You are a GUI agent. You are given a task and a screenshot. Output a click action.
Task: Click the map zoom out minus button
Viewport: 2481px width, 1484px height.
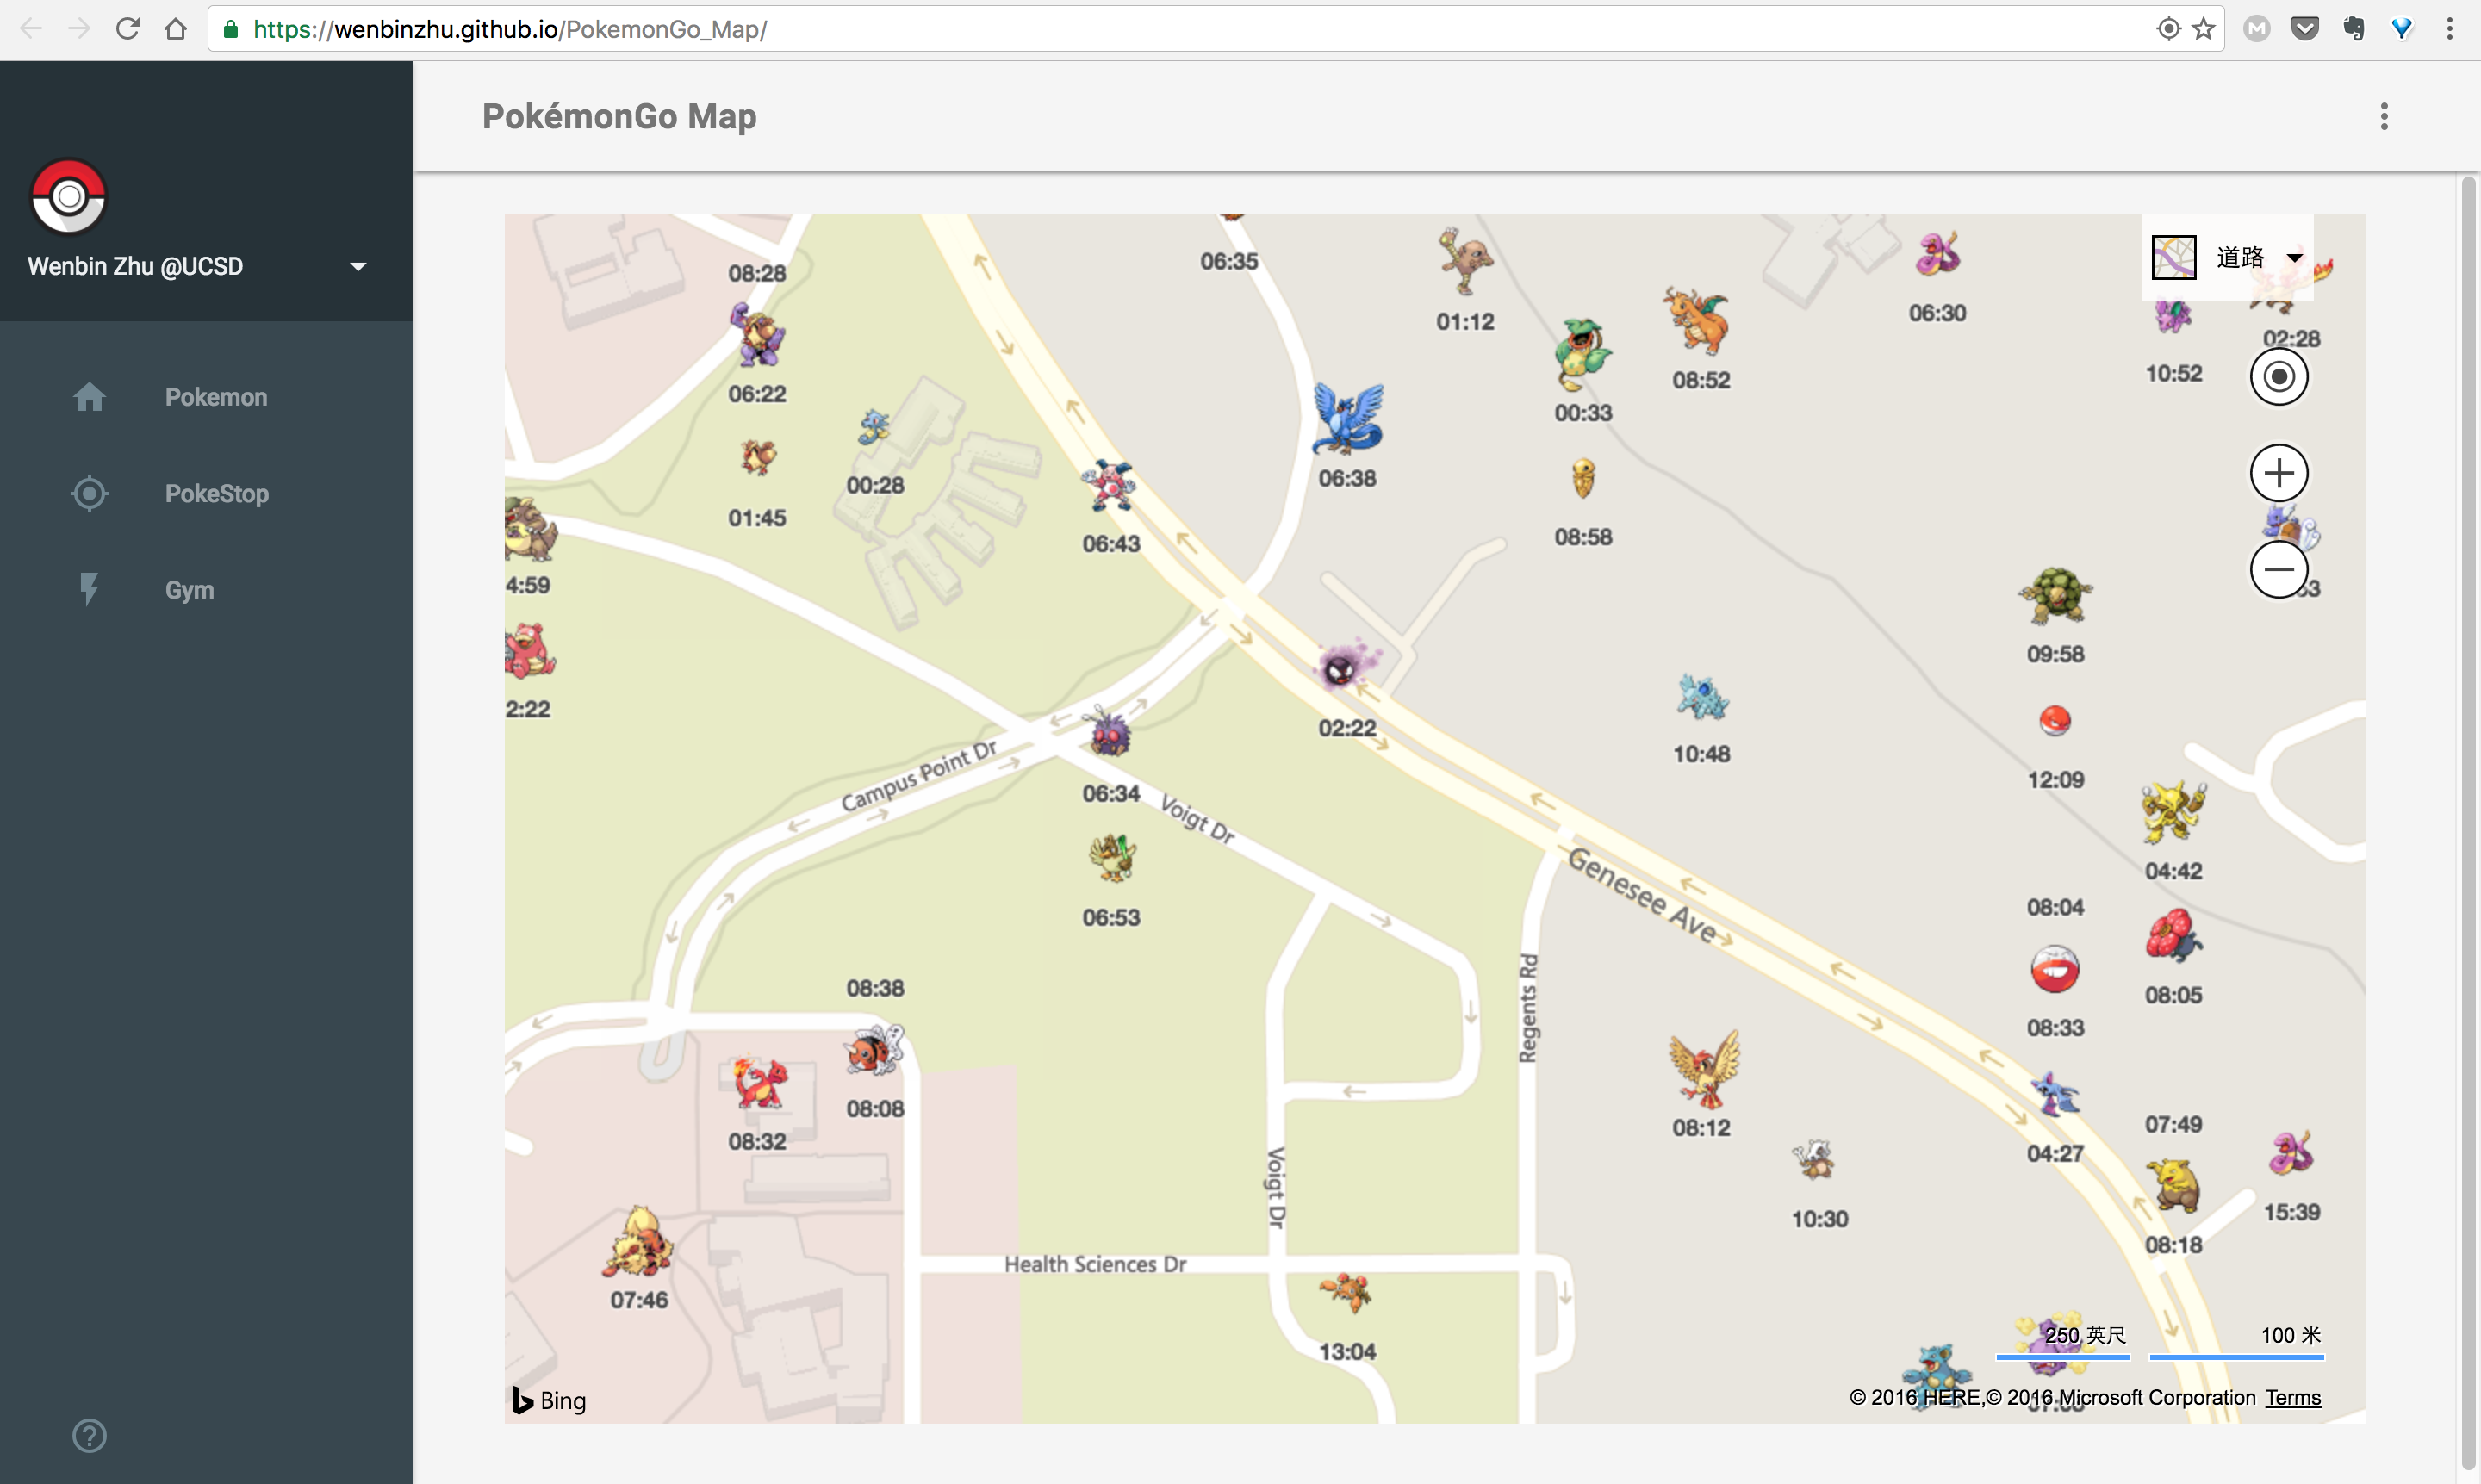click(2278, 570)
